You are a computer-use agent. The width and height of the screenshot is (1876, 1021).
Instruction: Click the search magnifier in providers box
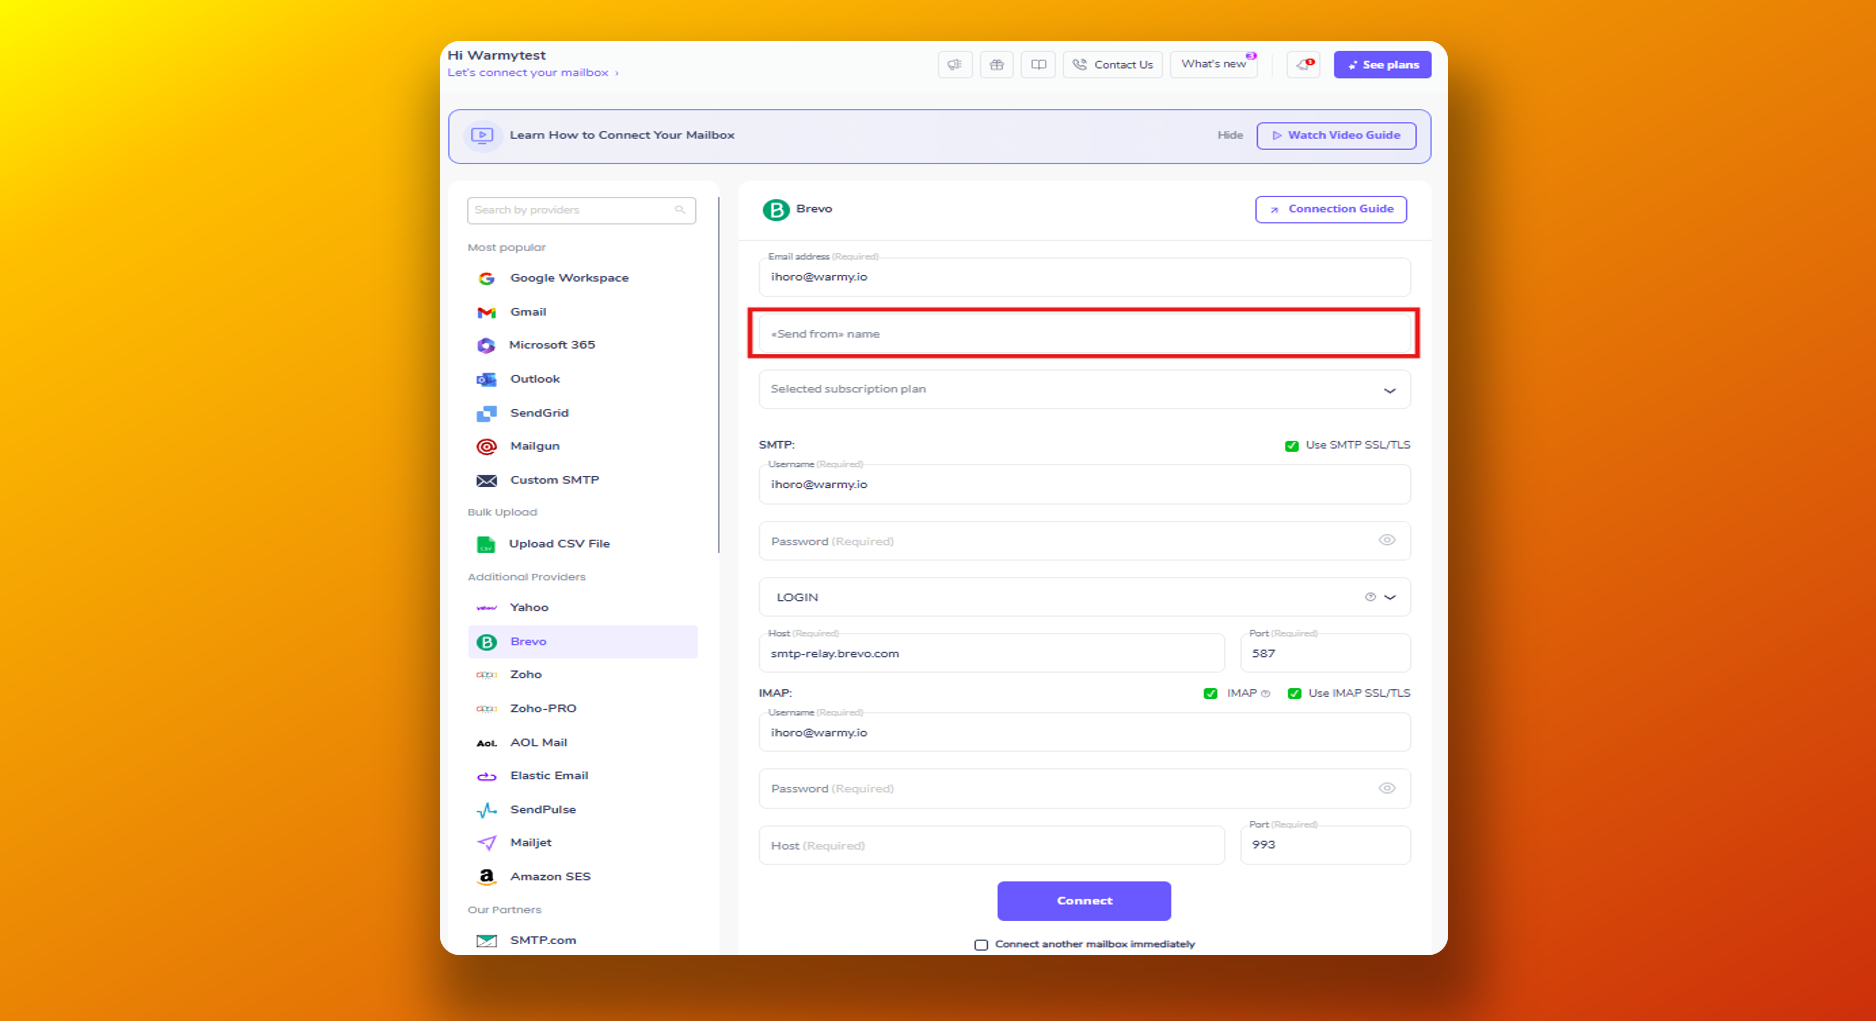coord(680,210)
